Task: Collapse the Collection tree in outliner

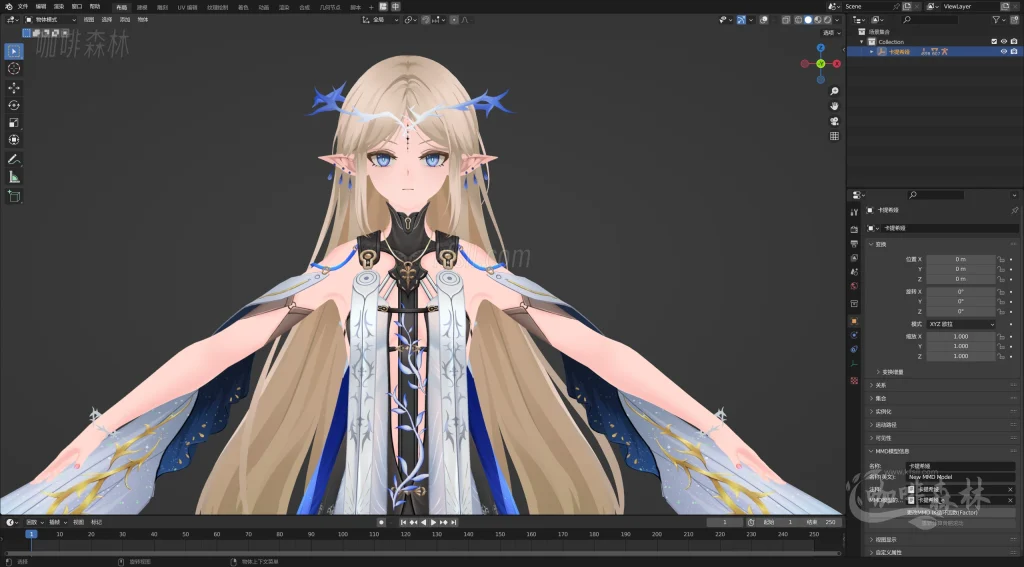Action: 861,42
